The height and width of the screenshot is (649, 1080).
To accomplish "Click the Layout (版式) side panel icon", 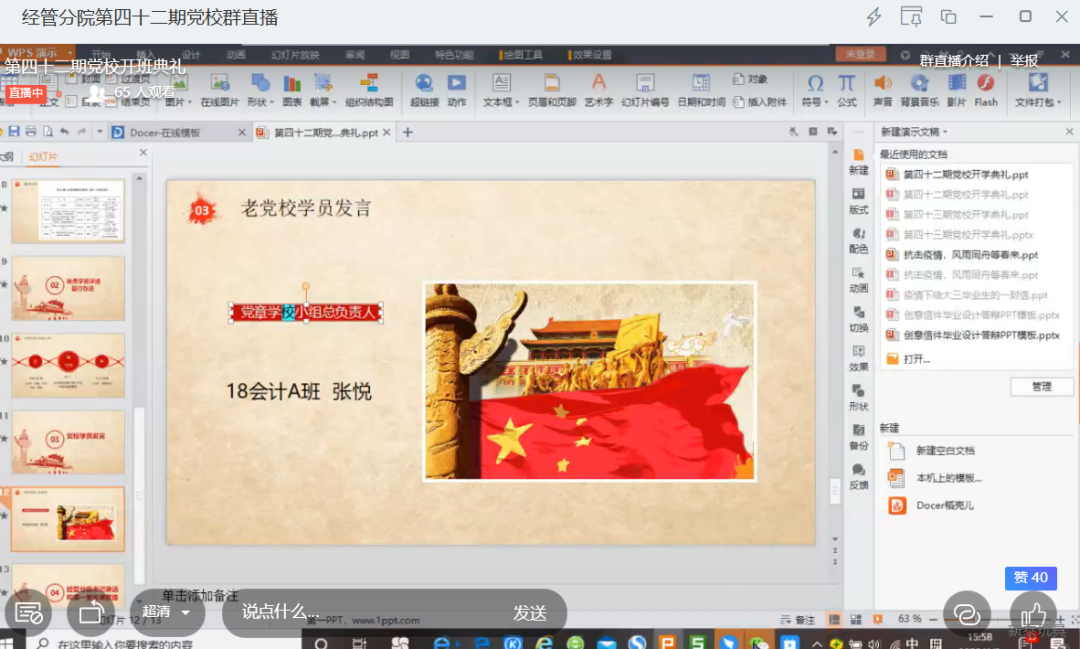I will [858, 200].
